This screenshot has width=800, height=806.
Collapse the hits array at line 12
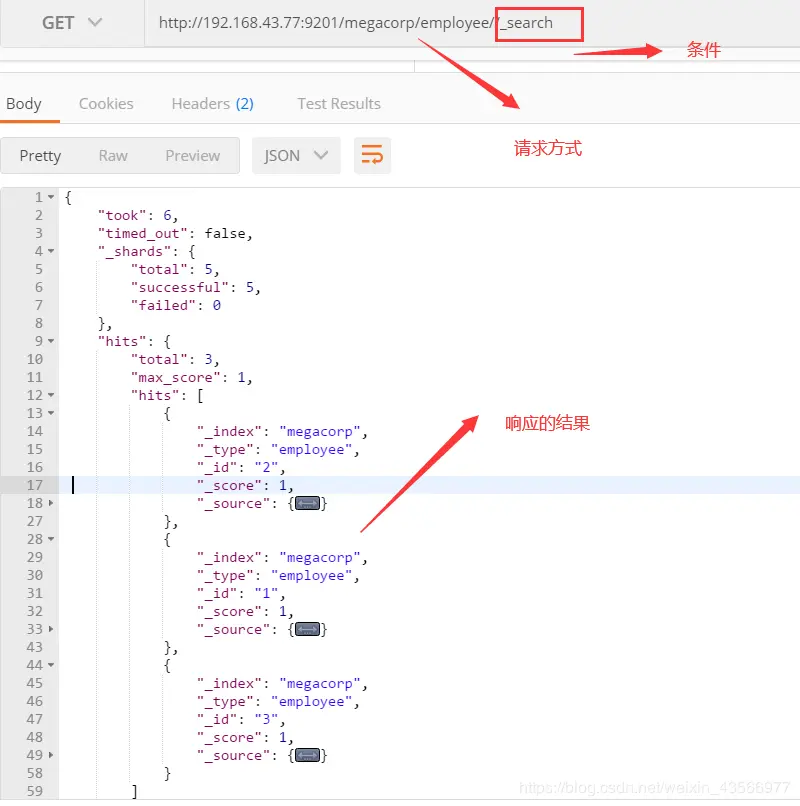(51, 395)
